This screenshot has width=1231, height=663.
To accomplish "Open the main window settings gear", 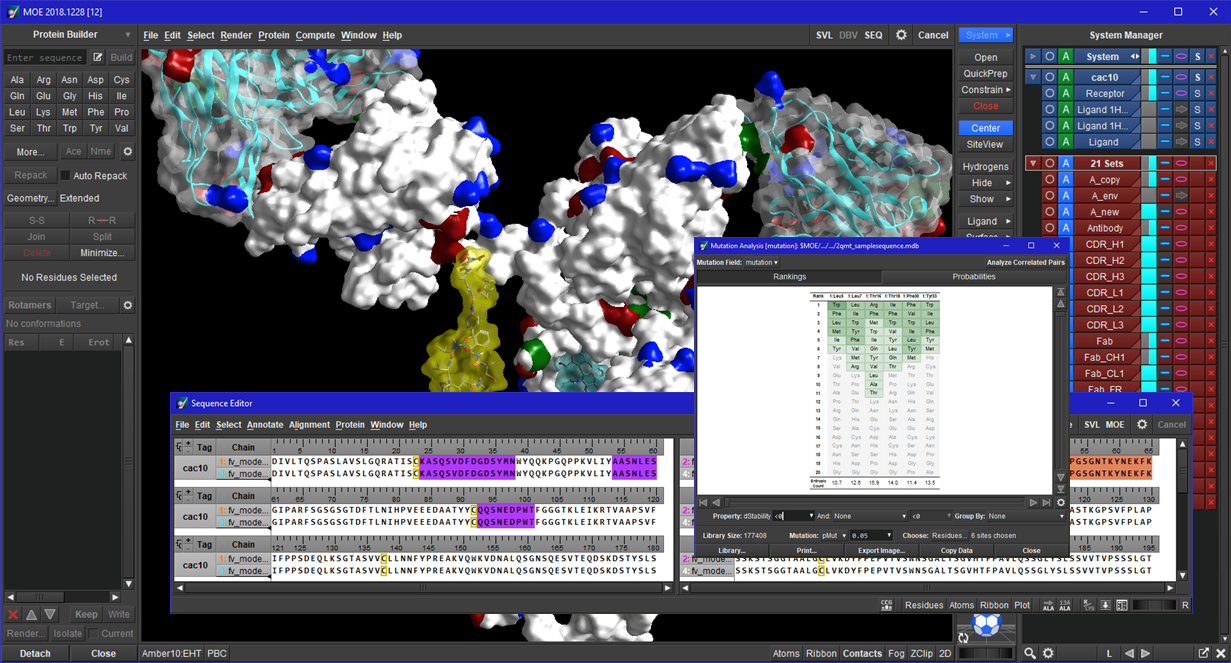I will pos(901,35).
